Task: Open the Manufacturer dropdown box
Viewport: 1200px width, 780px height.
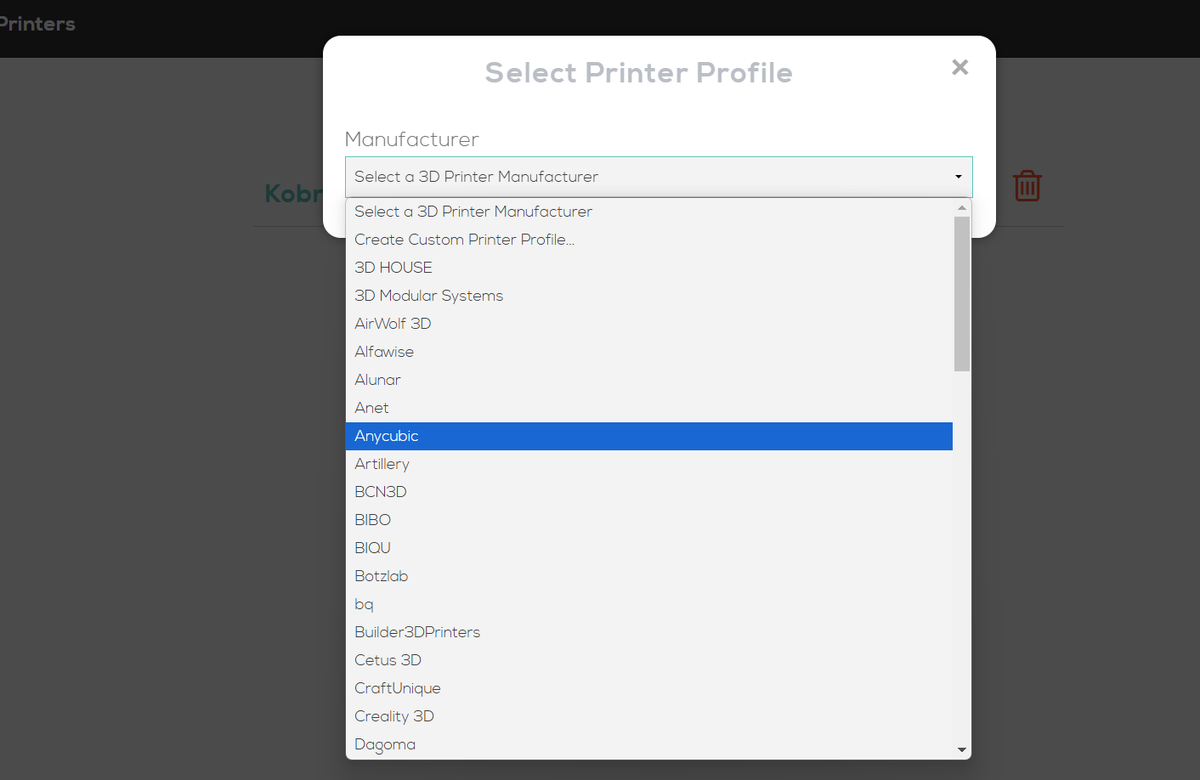Action: tap(658, 177)
